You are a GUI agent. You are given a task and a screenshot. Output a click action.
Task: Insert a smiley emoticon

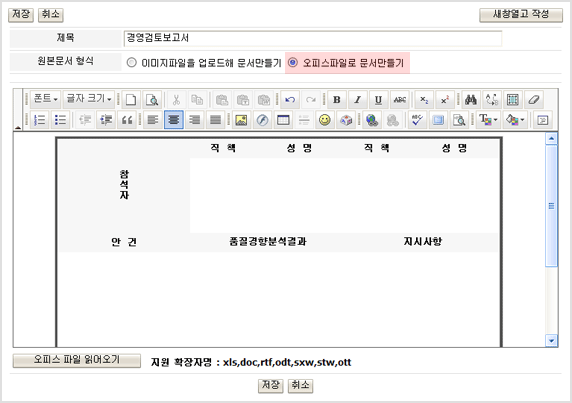pyautogui.click(x=325, y=120)
